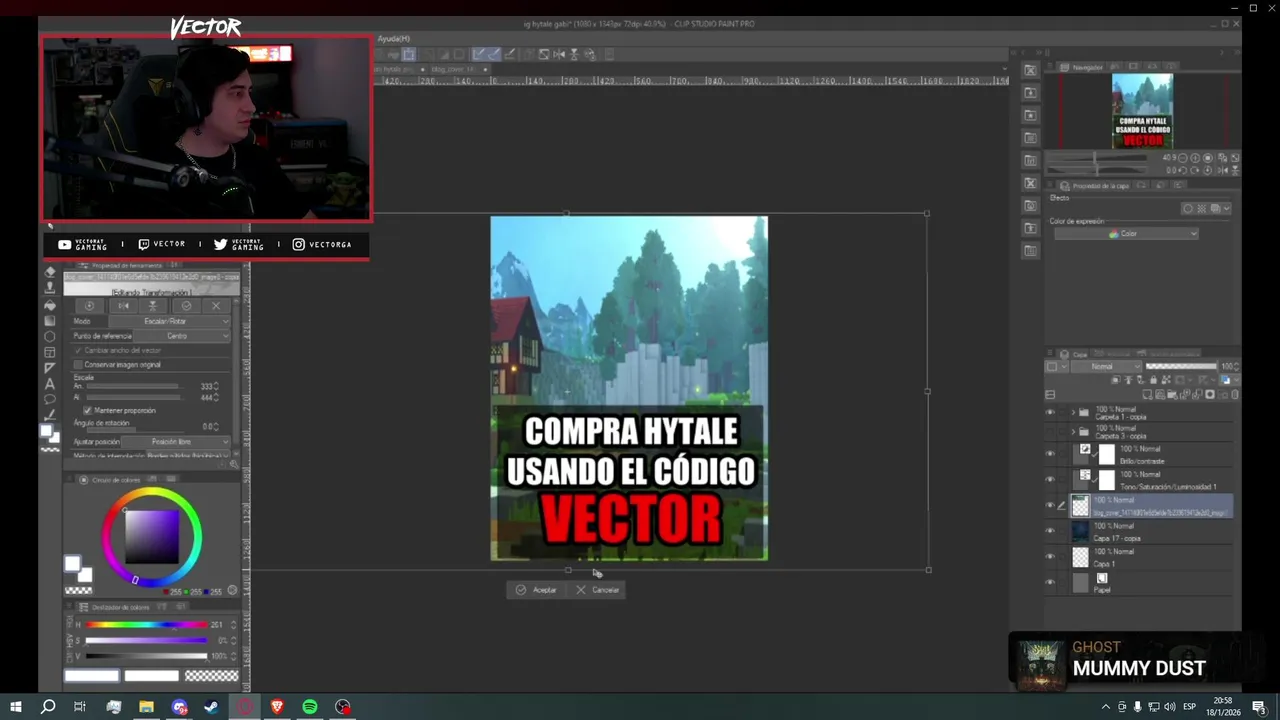This screenshot has height=720, width=1280.
Task: Enable Border effect in Layer Property
Action: tap(1187, 209)
